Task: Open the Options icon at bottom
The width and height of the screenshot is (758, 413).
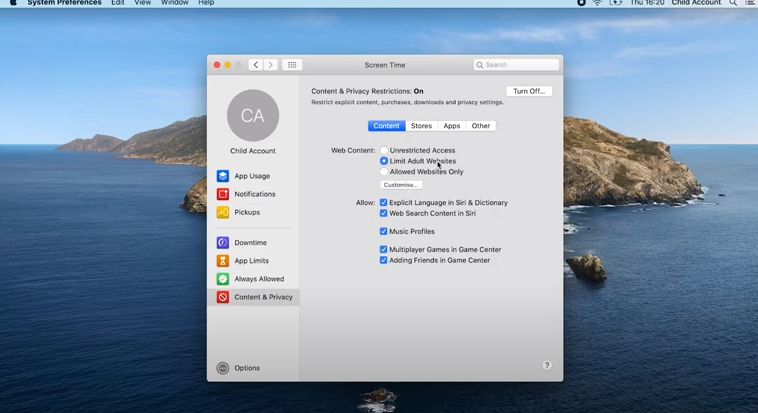Action: click(223, 368)
